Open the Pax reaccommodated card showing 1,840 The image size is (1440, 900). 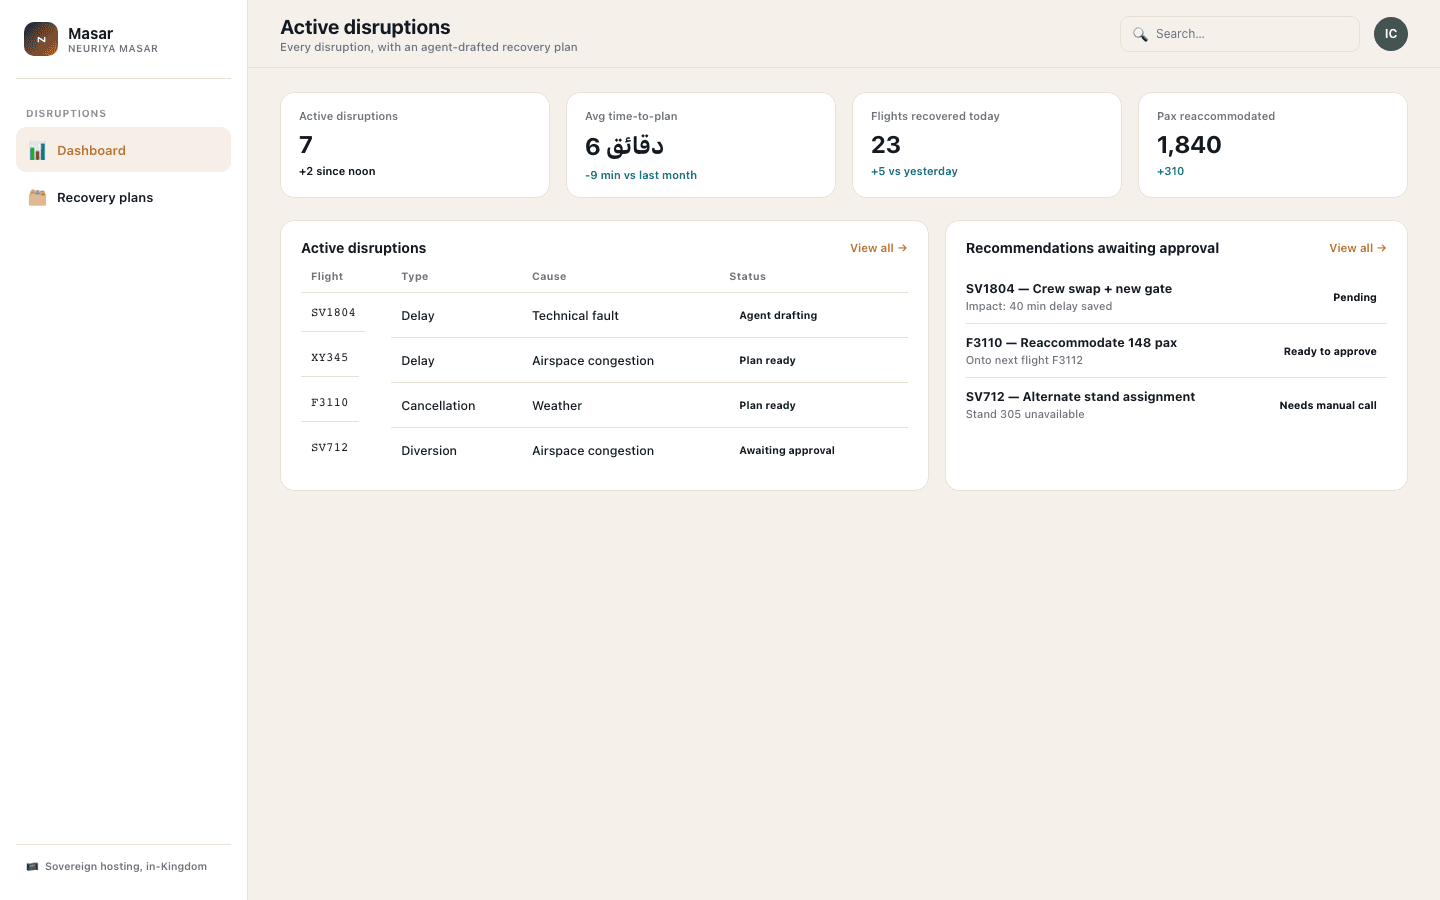(x=1273, y=145)
